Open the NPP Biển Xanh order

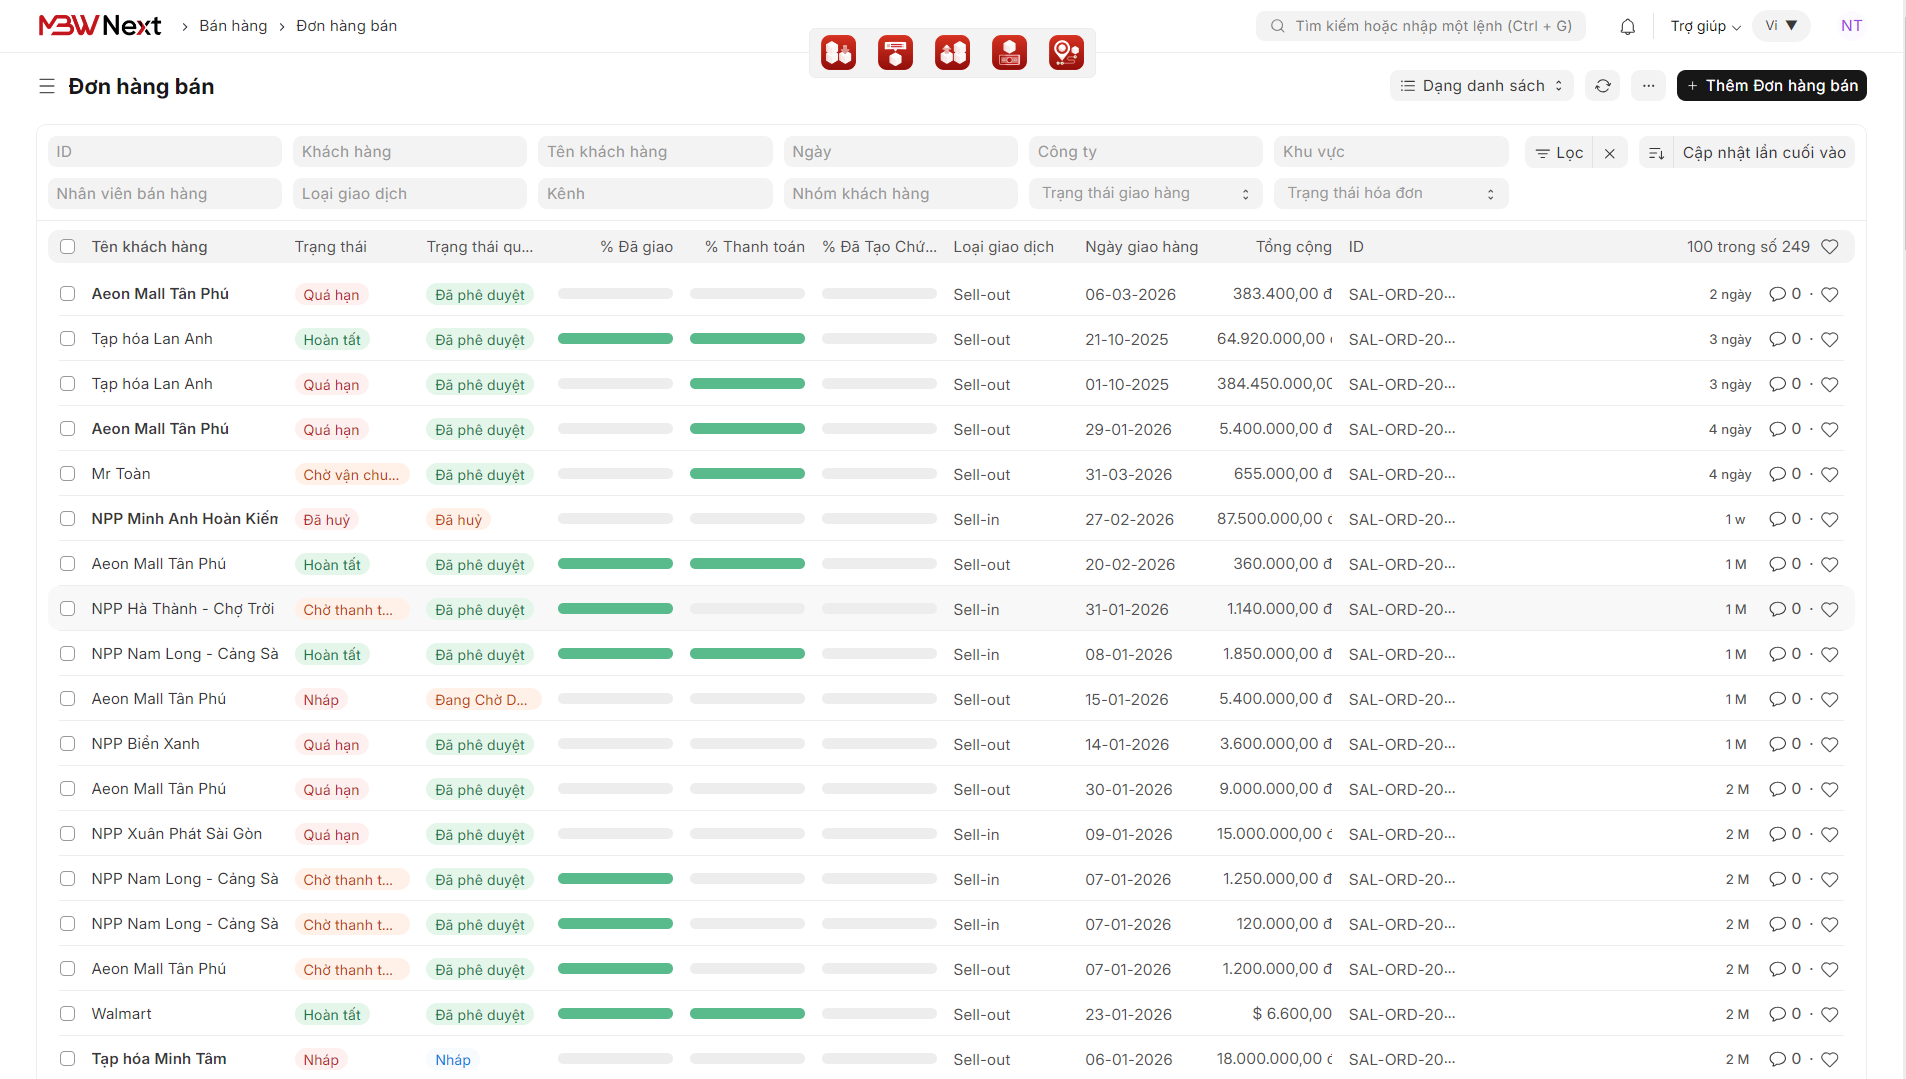pyautogui.click(x=146, y=744)
